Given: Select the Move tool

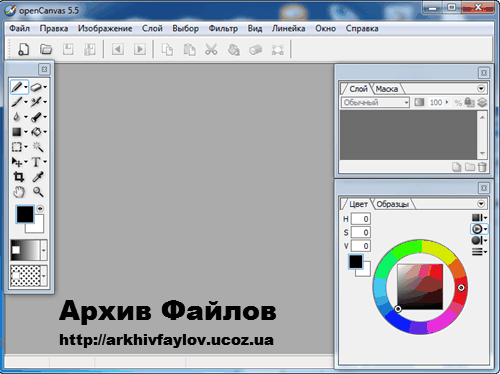Looking at the screenshot, I should point(17,162).
